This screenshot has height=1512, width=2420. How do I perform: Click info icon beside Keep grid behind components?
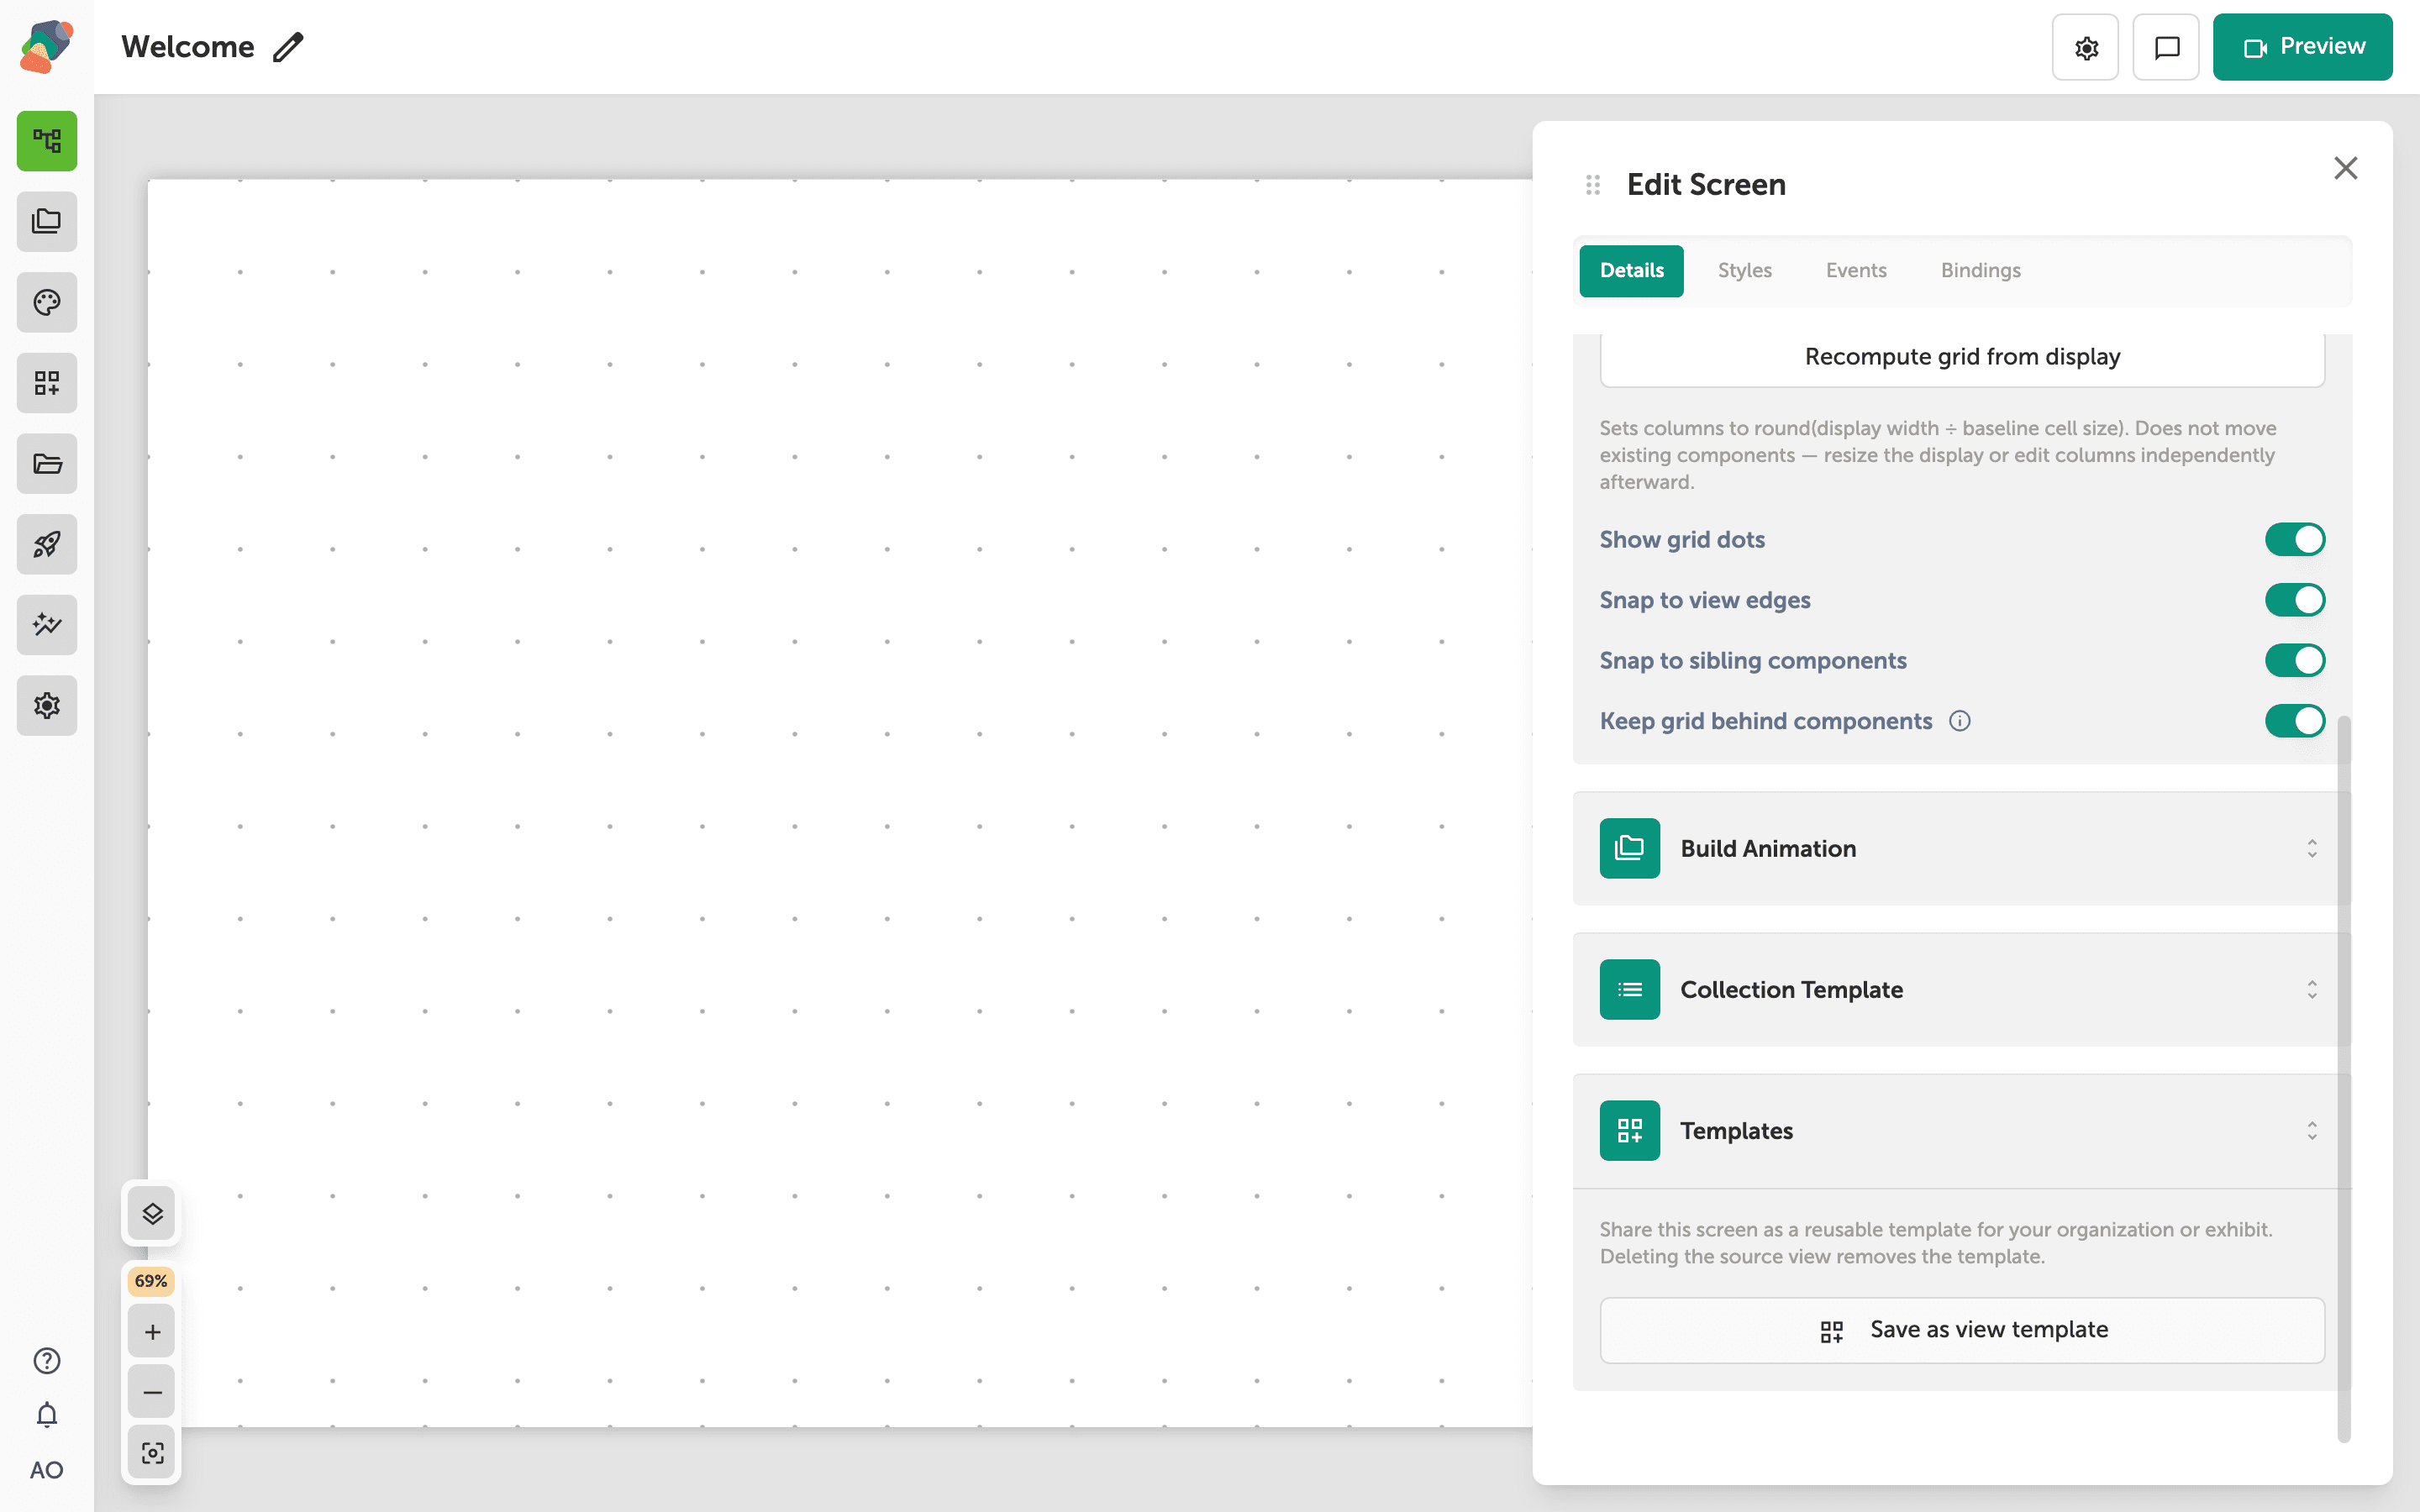(1960, 721)
